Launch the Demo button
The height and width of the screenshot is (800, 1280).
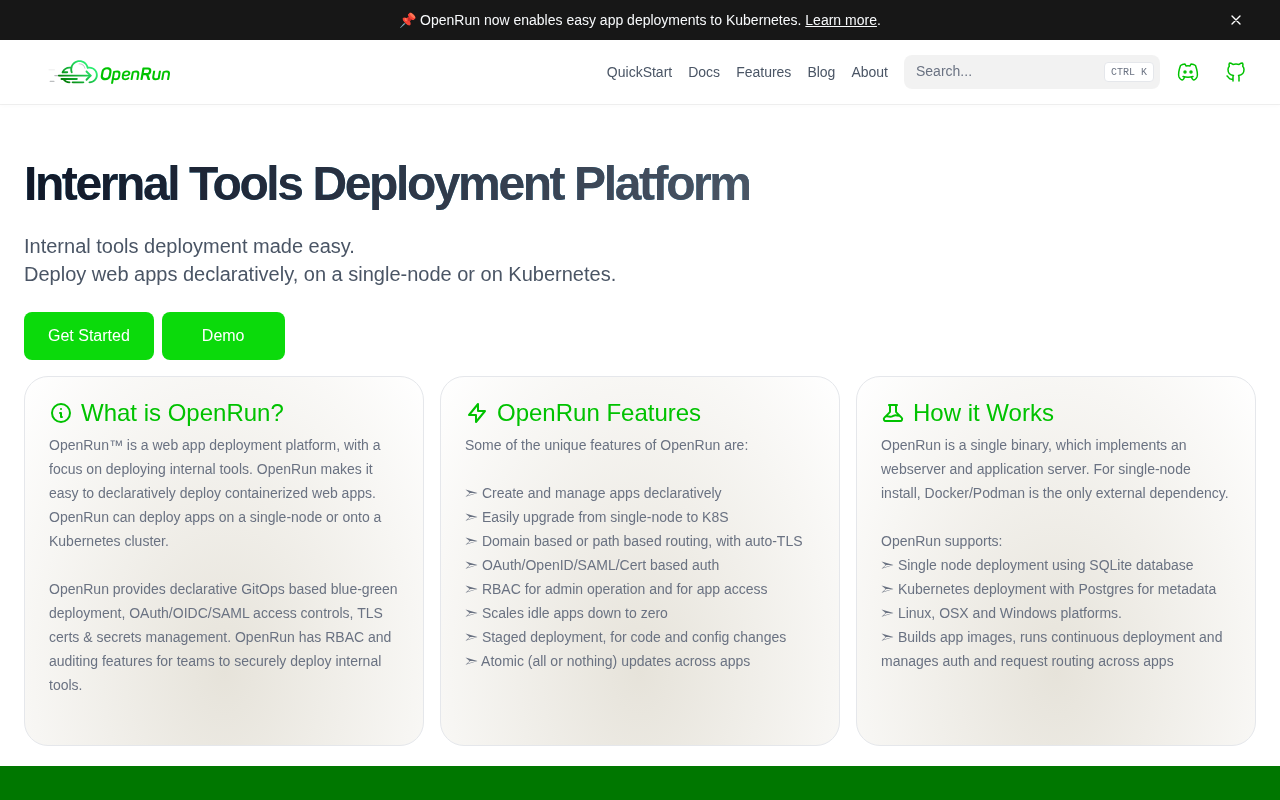(223, 336)
